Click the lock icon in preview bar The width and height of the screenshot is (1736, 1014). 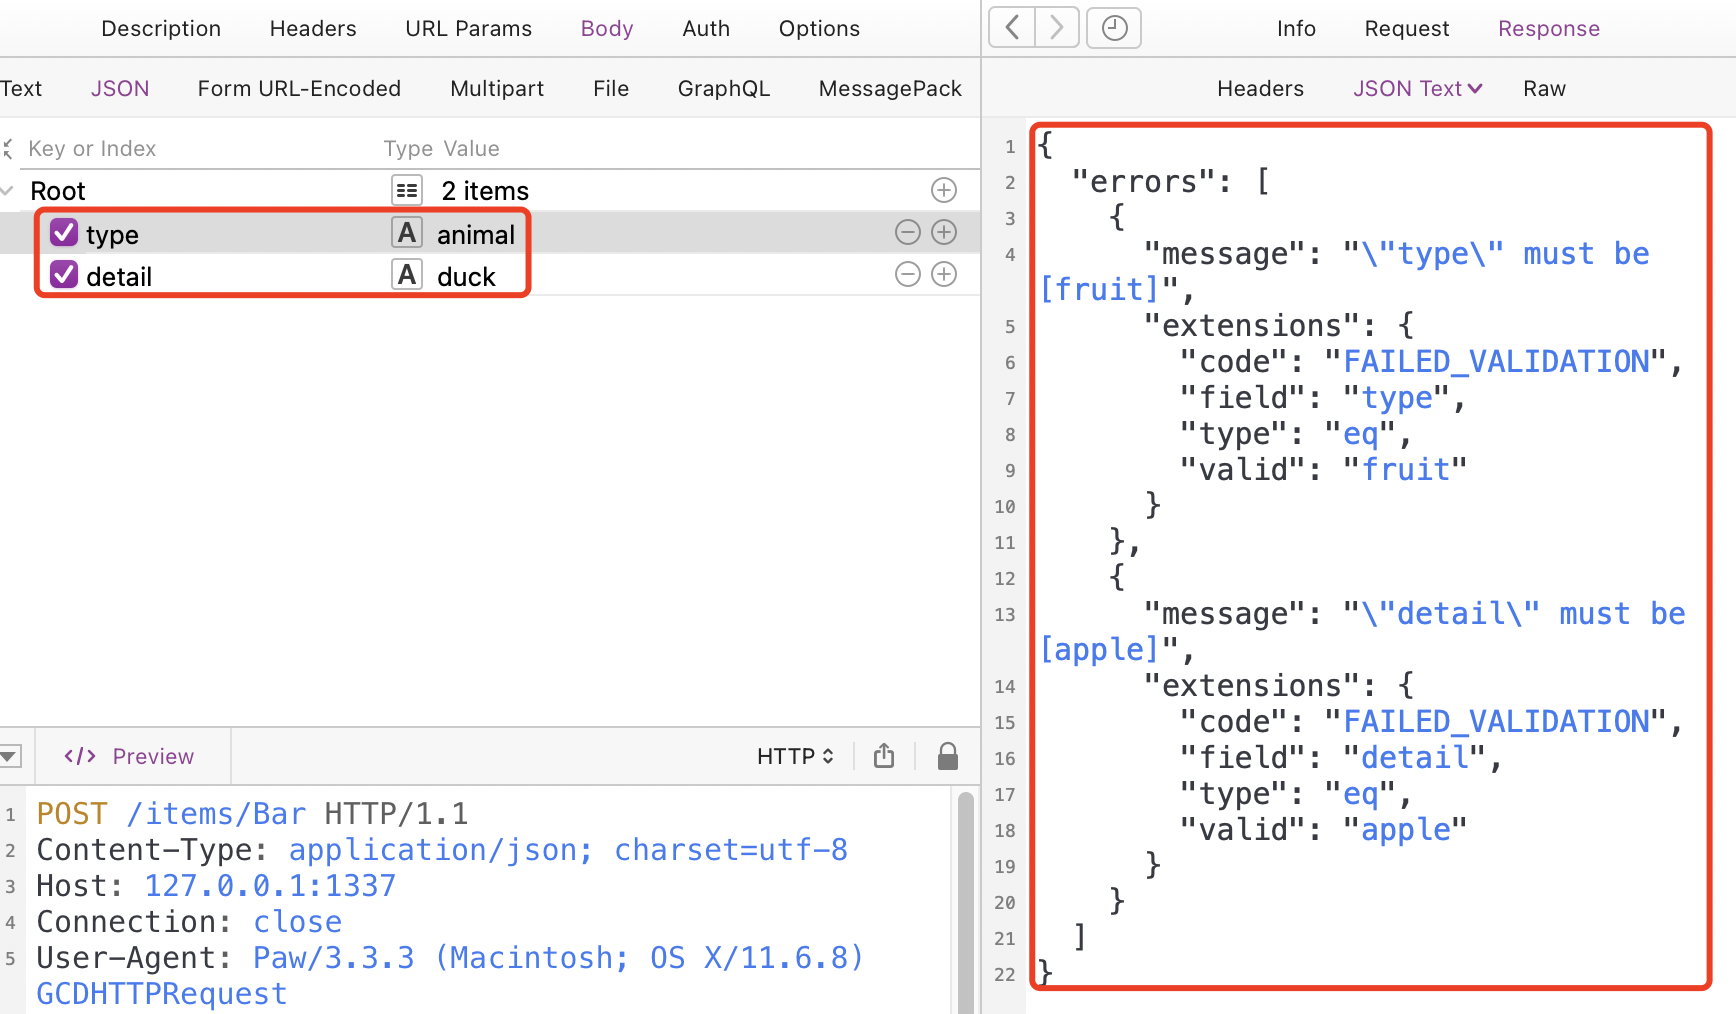[x=948, y=756]
